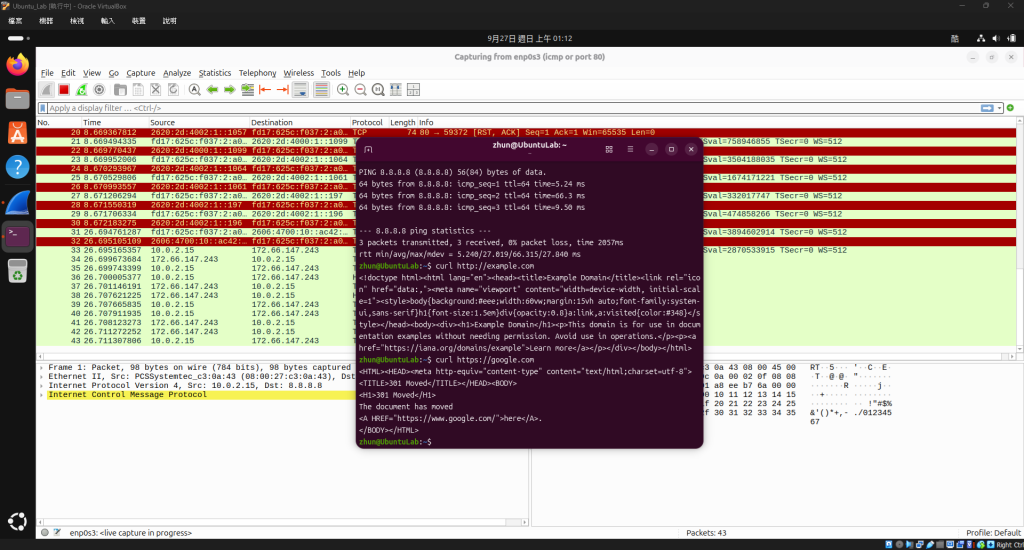
Task: Open the Statistics menu
Action: coord(215,73)
